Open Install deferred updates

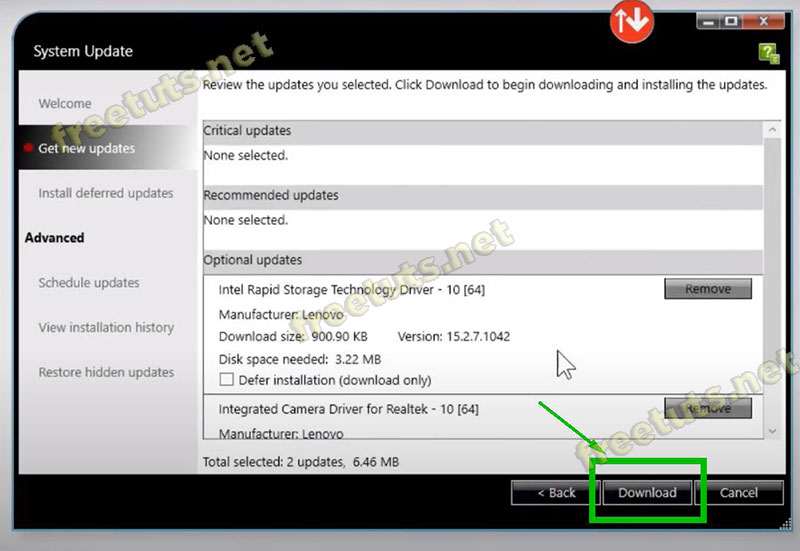pos(106,193)
